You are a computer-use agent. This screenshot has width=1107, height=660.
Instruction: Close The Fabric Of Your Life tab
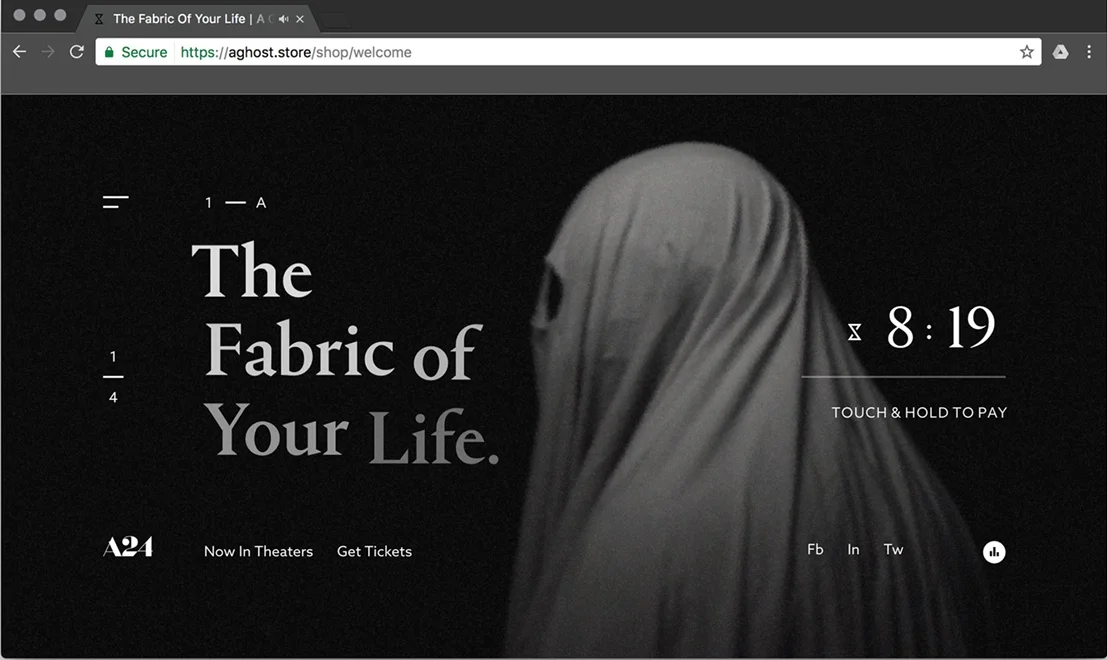(300, 19)
